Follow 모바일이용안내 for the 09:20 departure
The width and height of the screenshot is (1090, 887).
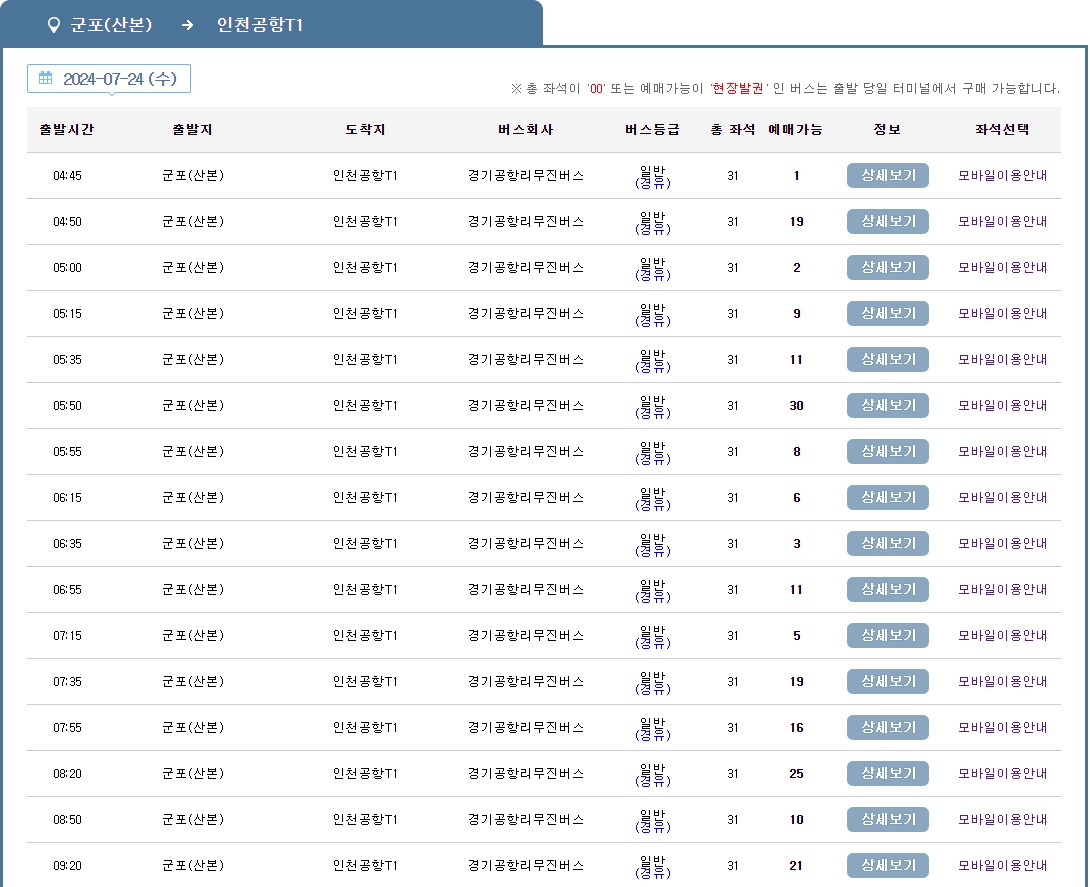tap(1002, 865)
